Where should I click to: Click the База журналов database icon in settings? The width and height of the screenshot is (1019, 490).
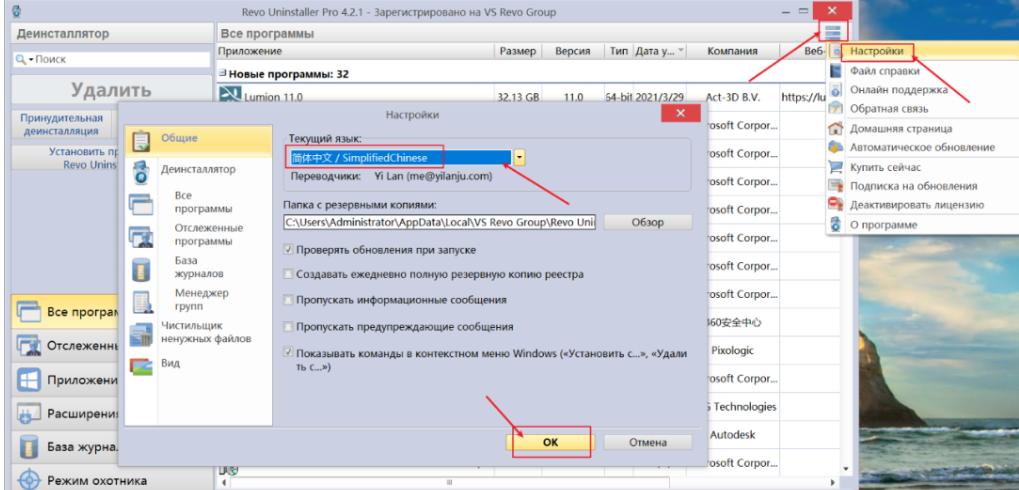click(141, 269)
